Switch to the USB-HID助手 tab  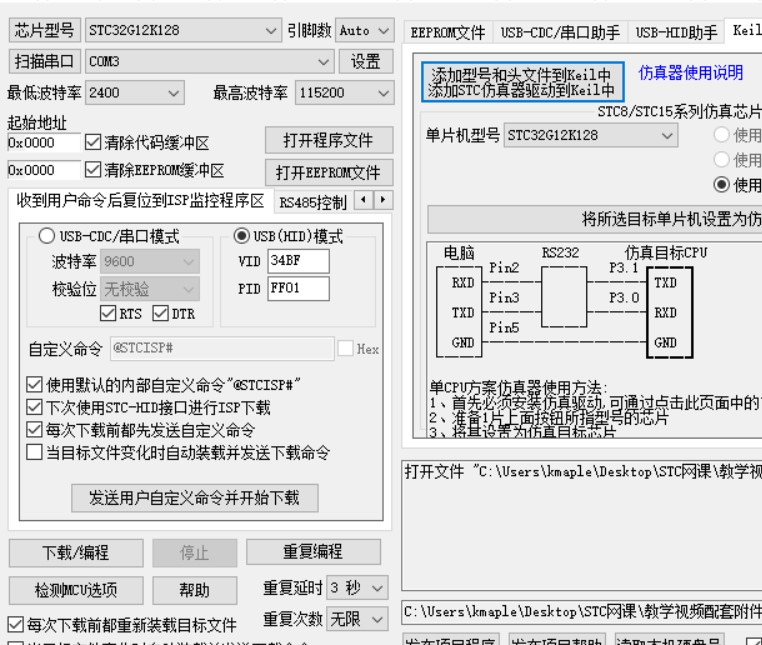[x=676, y=33]
